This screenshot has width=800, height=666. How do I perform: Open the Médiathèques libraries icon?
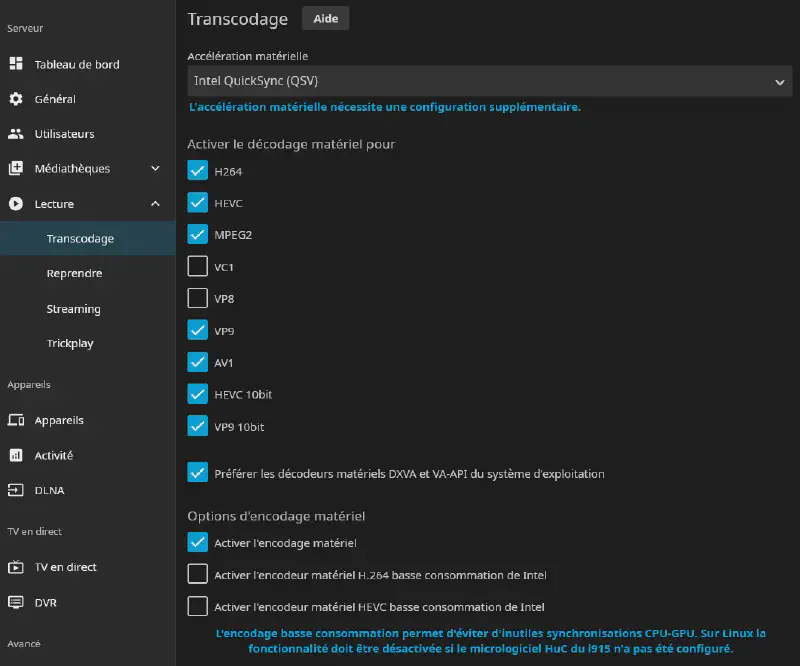pos(15,168)
